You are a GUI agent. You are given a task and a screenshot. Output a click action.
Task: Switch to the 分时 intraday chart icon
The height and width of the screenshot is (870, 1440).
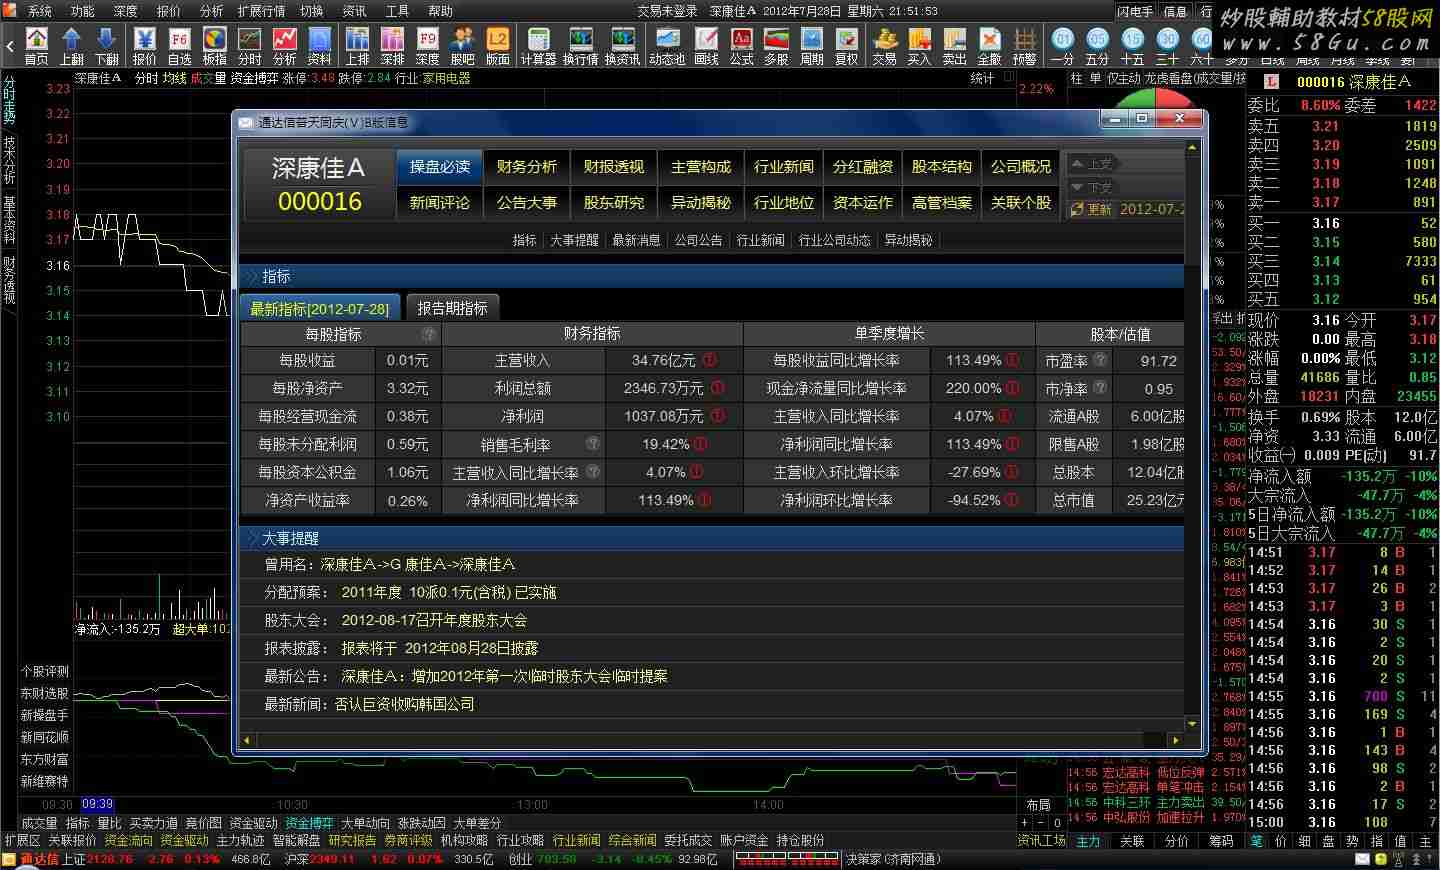(x=250, y=46)
